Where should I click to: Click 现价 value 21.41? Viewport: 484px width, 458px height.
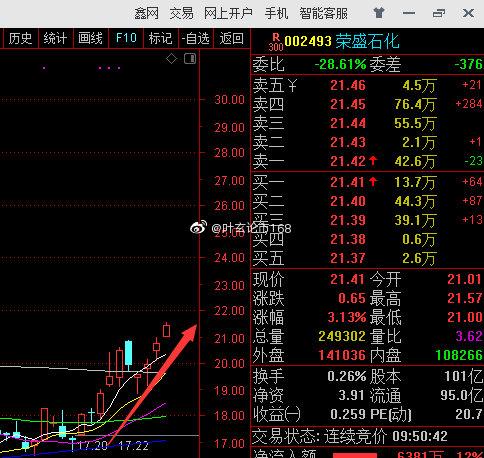pos(348,279)
